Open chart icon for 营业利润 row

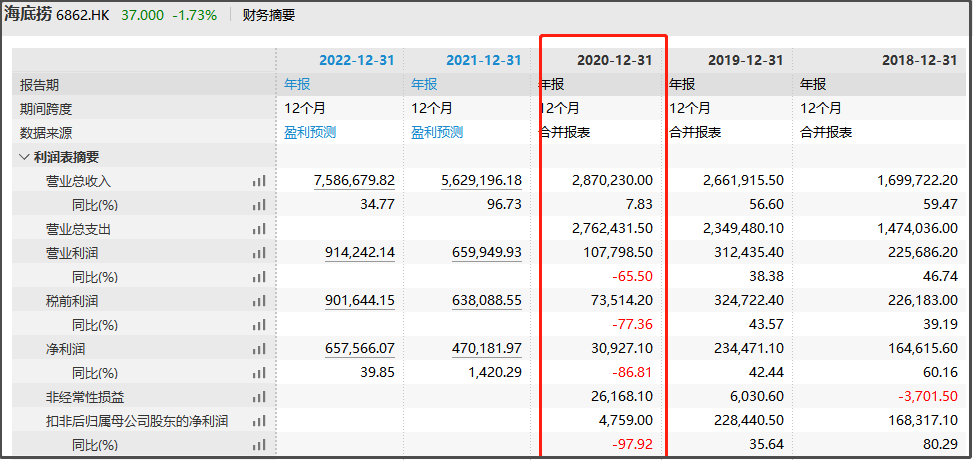[x=259, y=253]
